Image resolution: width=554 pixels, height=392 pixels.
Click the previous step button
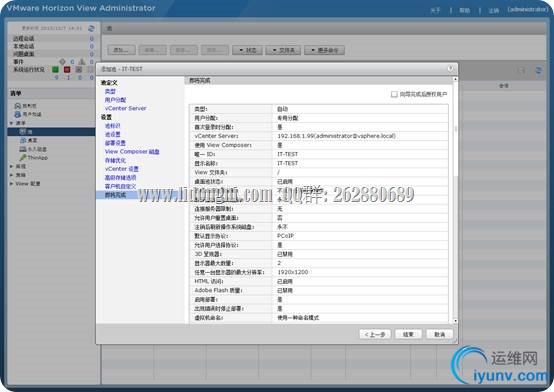click(375, 334)
